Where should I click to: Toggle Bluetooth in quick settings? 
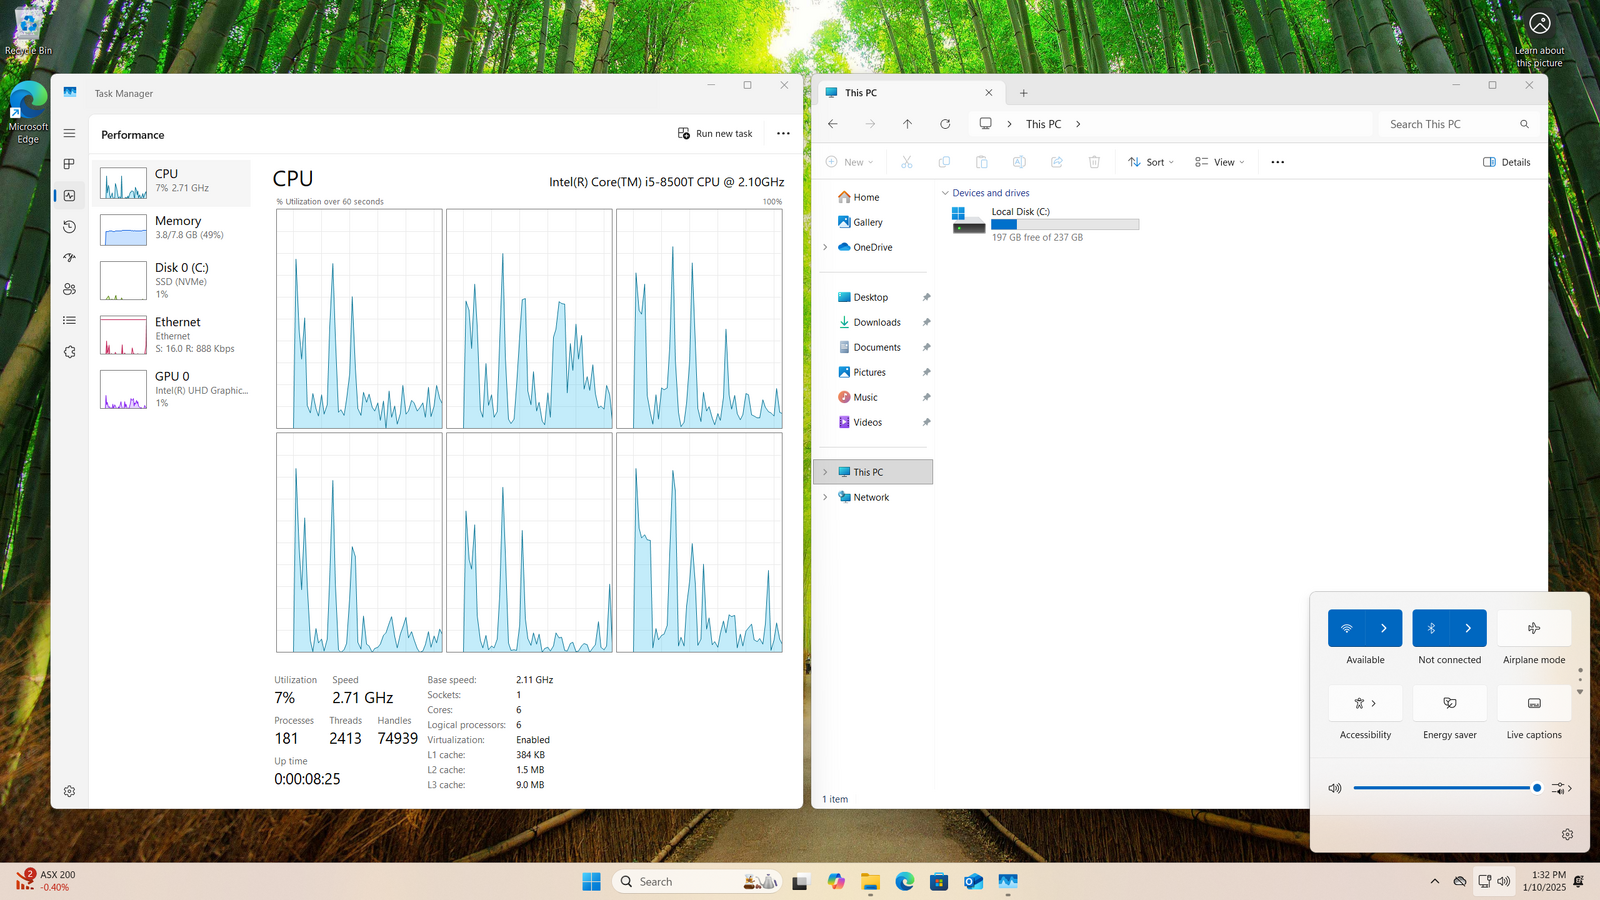pos(1431,628)
